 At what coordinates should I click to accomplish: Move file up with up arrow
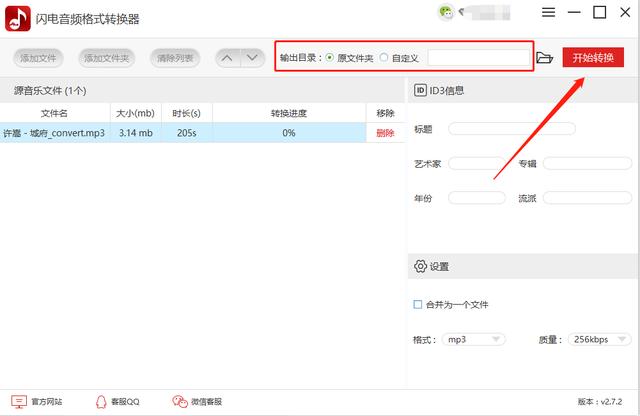228,58
